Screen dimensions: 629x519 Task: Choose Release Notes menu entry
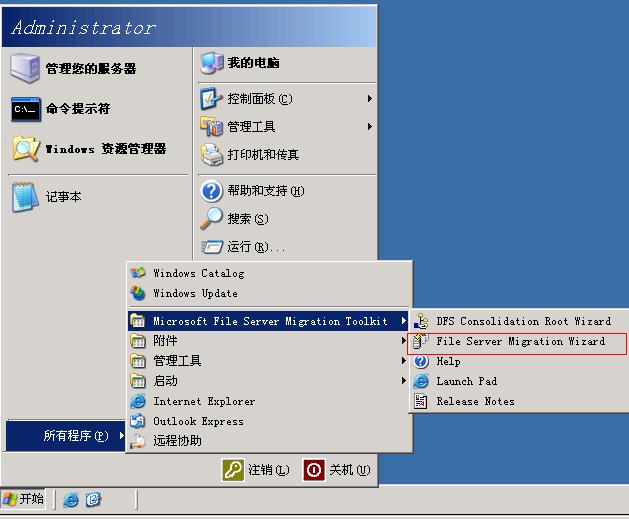pyautogui.click(x=519, y=401)
